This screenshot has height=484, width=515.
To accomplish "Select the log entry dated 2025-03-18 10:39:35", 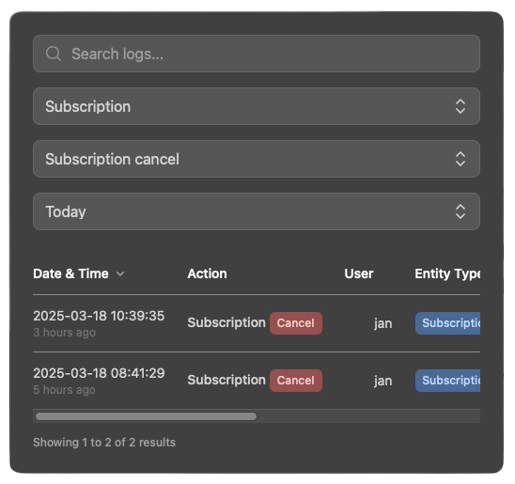I will (256, 323).
